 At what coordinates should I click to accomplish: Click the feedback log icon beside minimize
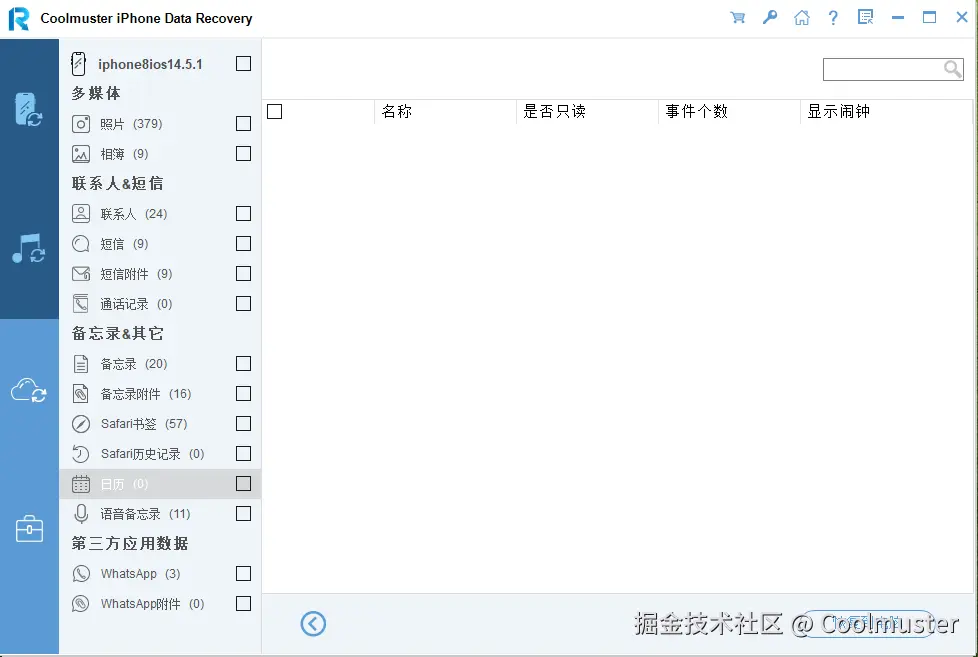click(x=865, y=17)
